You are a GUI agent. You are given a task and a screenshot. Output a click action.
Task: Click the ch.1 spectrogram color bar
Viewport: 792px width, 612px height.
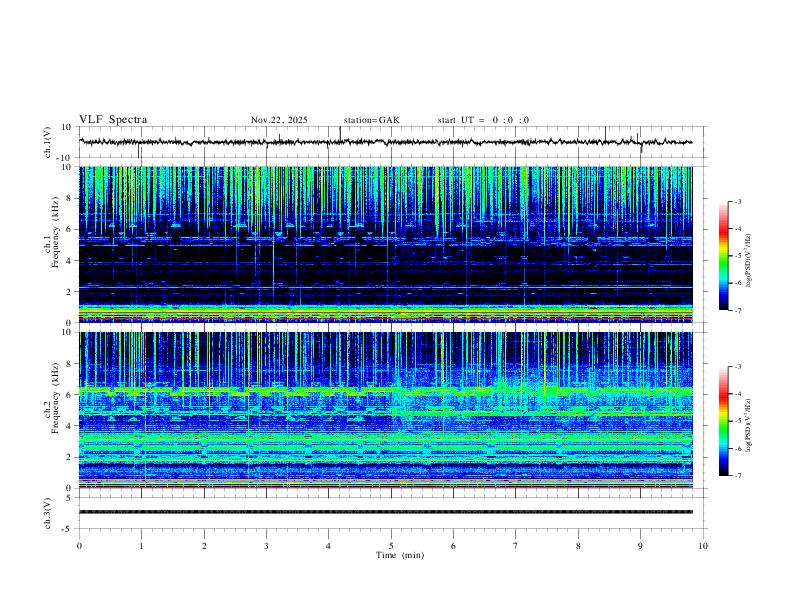[x=724, y=256]
